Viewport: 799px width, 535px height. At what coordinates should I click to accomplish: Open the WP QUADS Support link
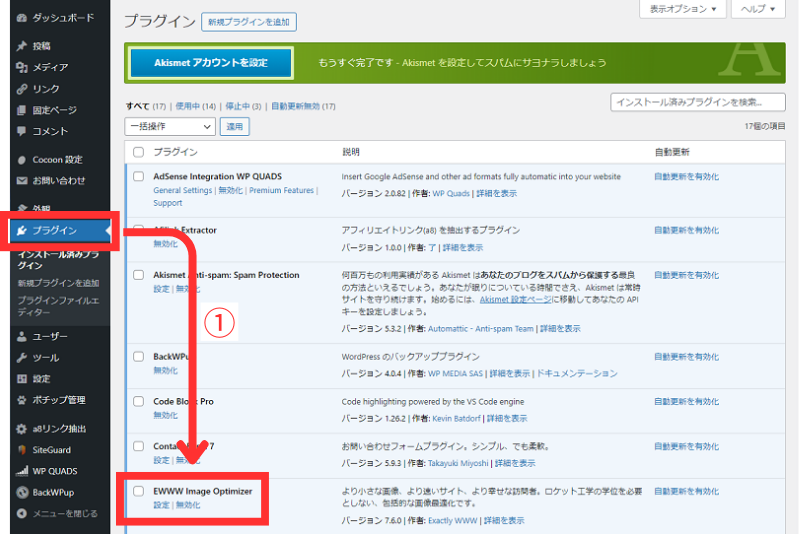pos(168,203)
